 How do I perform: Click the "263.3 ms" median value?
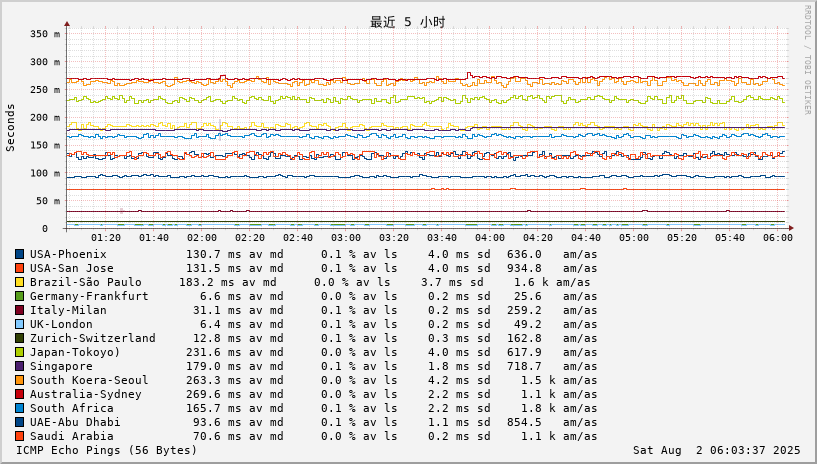pyautogui.click(x=214, y=380)
